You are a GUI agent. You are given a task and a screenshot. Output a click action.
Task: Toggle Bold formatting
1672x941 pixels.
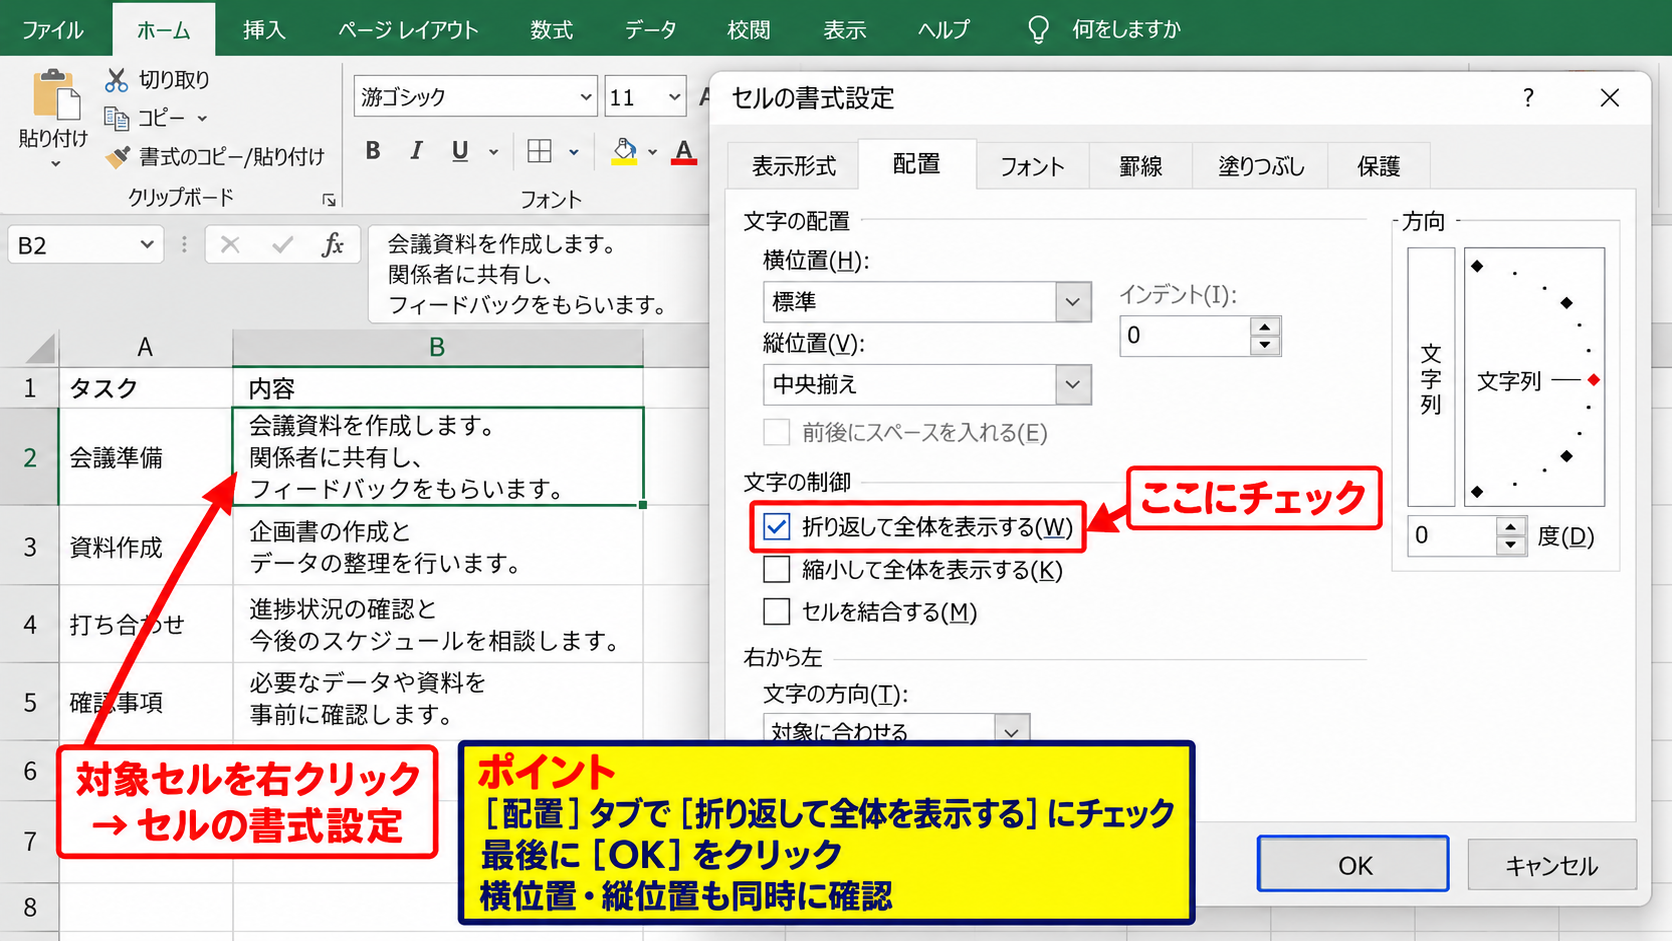click(373, 151)
